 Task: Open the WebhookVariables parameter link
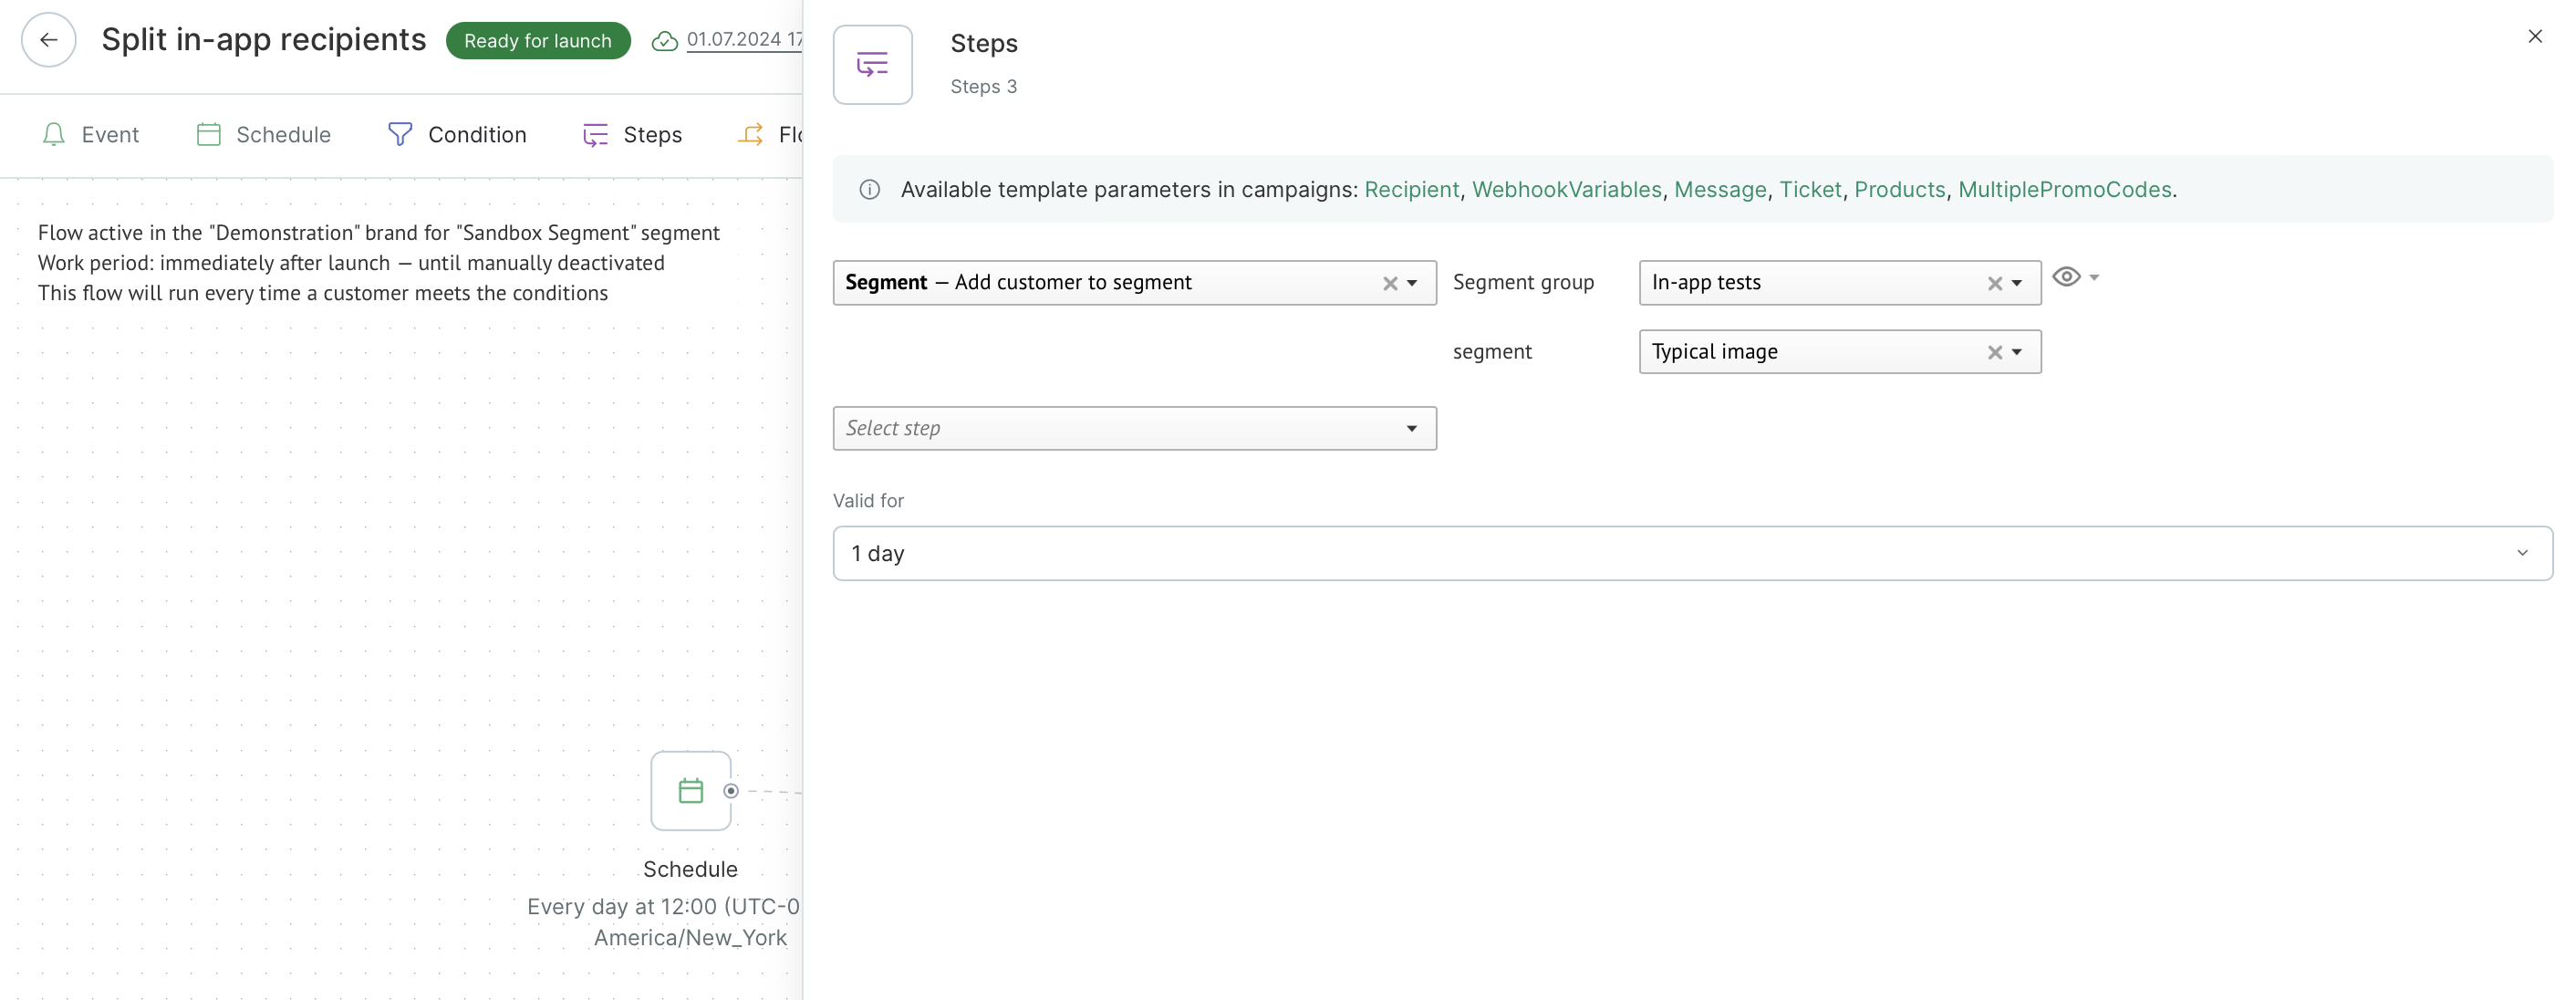click(x=1566, y=190)
